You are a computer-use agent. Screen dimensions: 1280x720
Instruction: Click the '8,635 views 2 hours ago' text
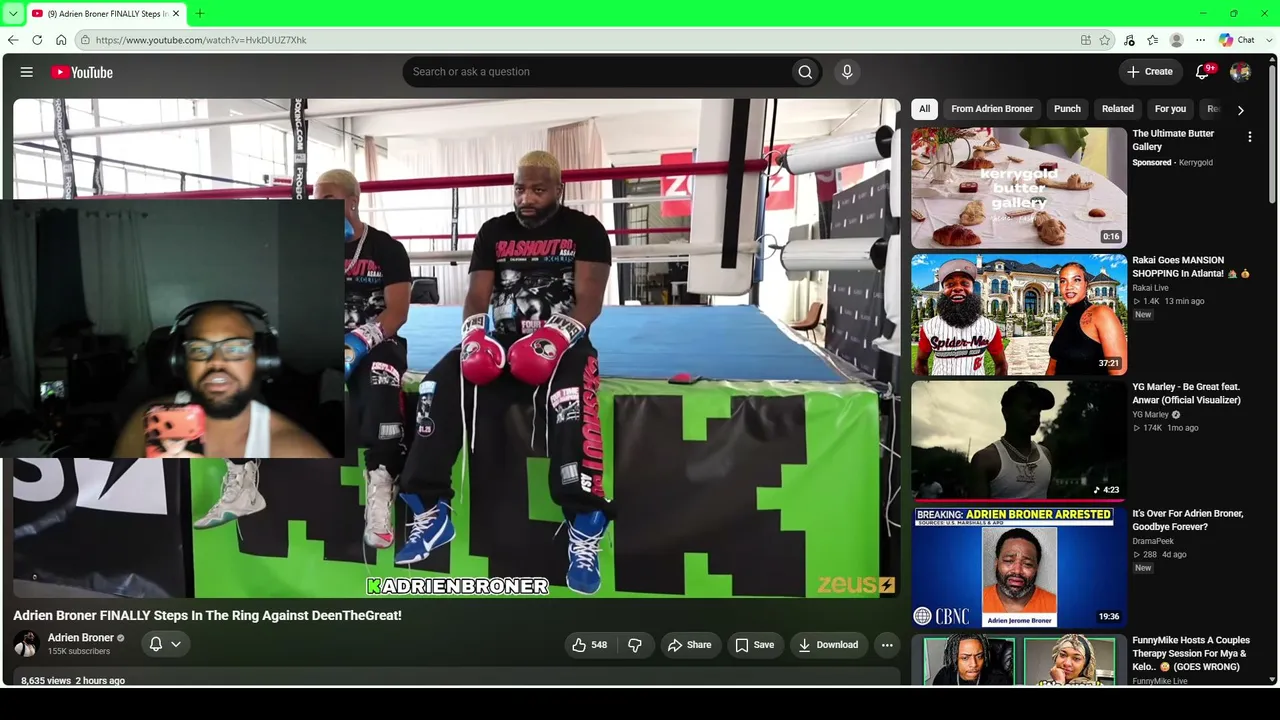tap(73, 681)
